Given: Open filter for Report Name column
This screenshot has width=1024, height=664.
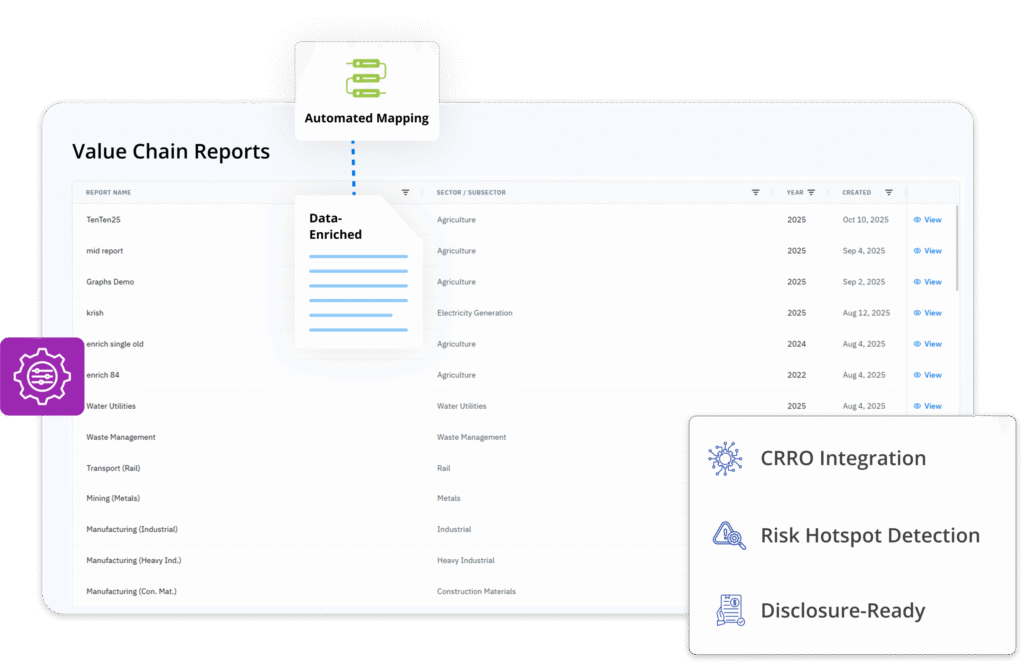Looking at the screenshot, I should coord(405,192).
